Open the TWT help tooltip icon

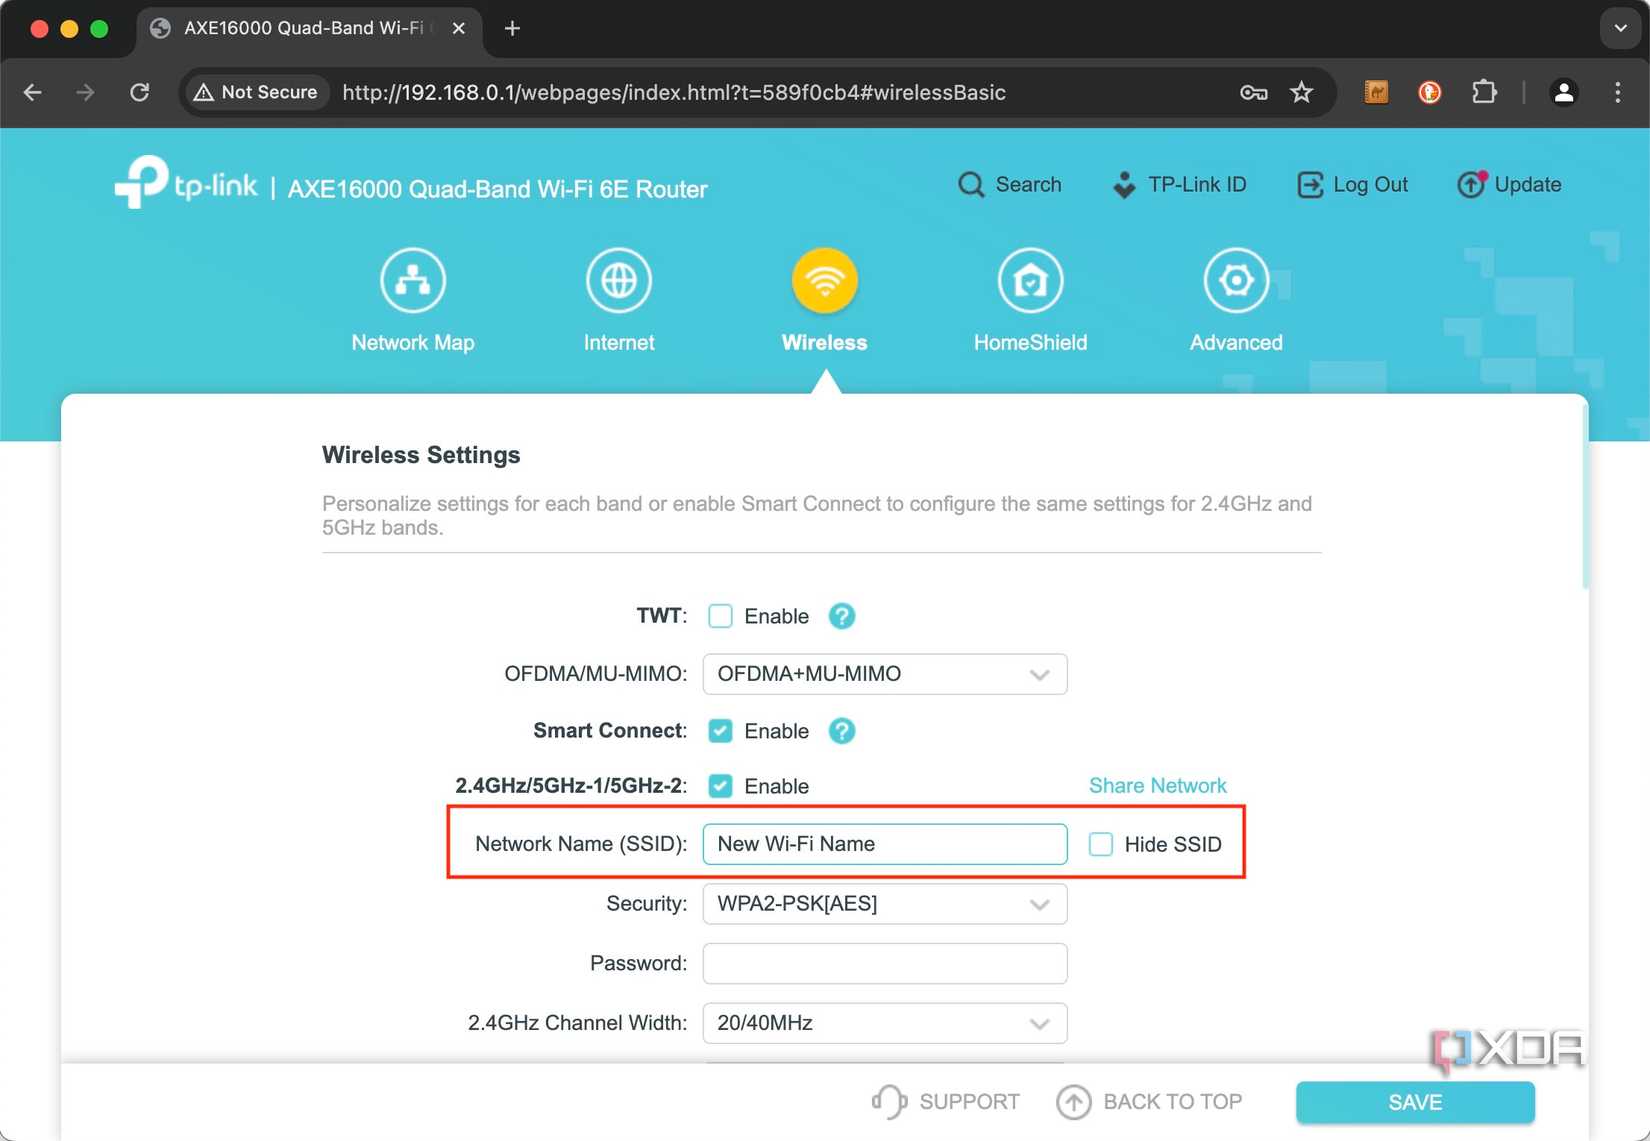[x=841, y=616]
